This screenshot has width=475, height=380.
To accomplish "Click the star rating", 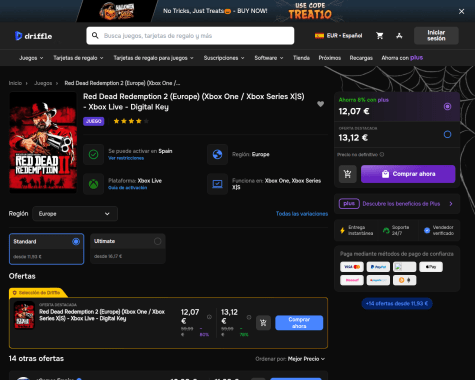I will click(x=131, y=121).
